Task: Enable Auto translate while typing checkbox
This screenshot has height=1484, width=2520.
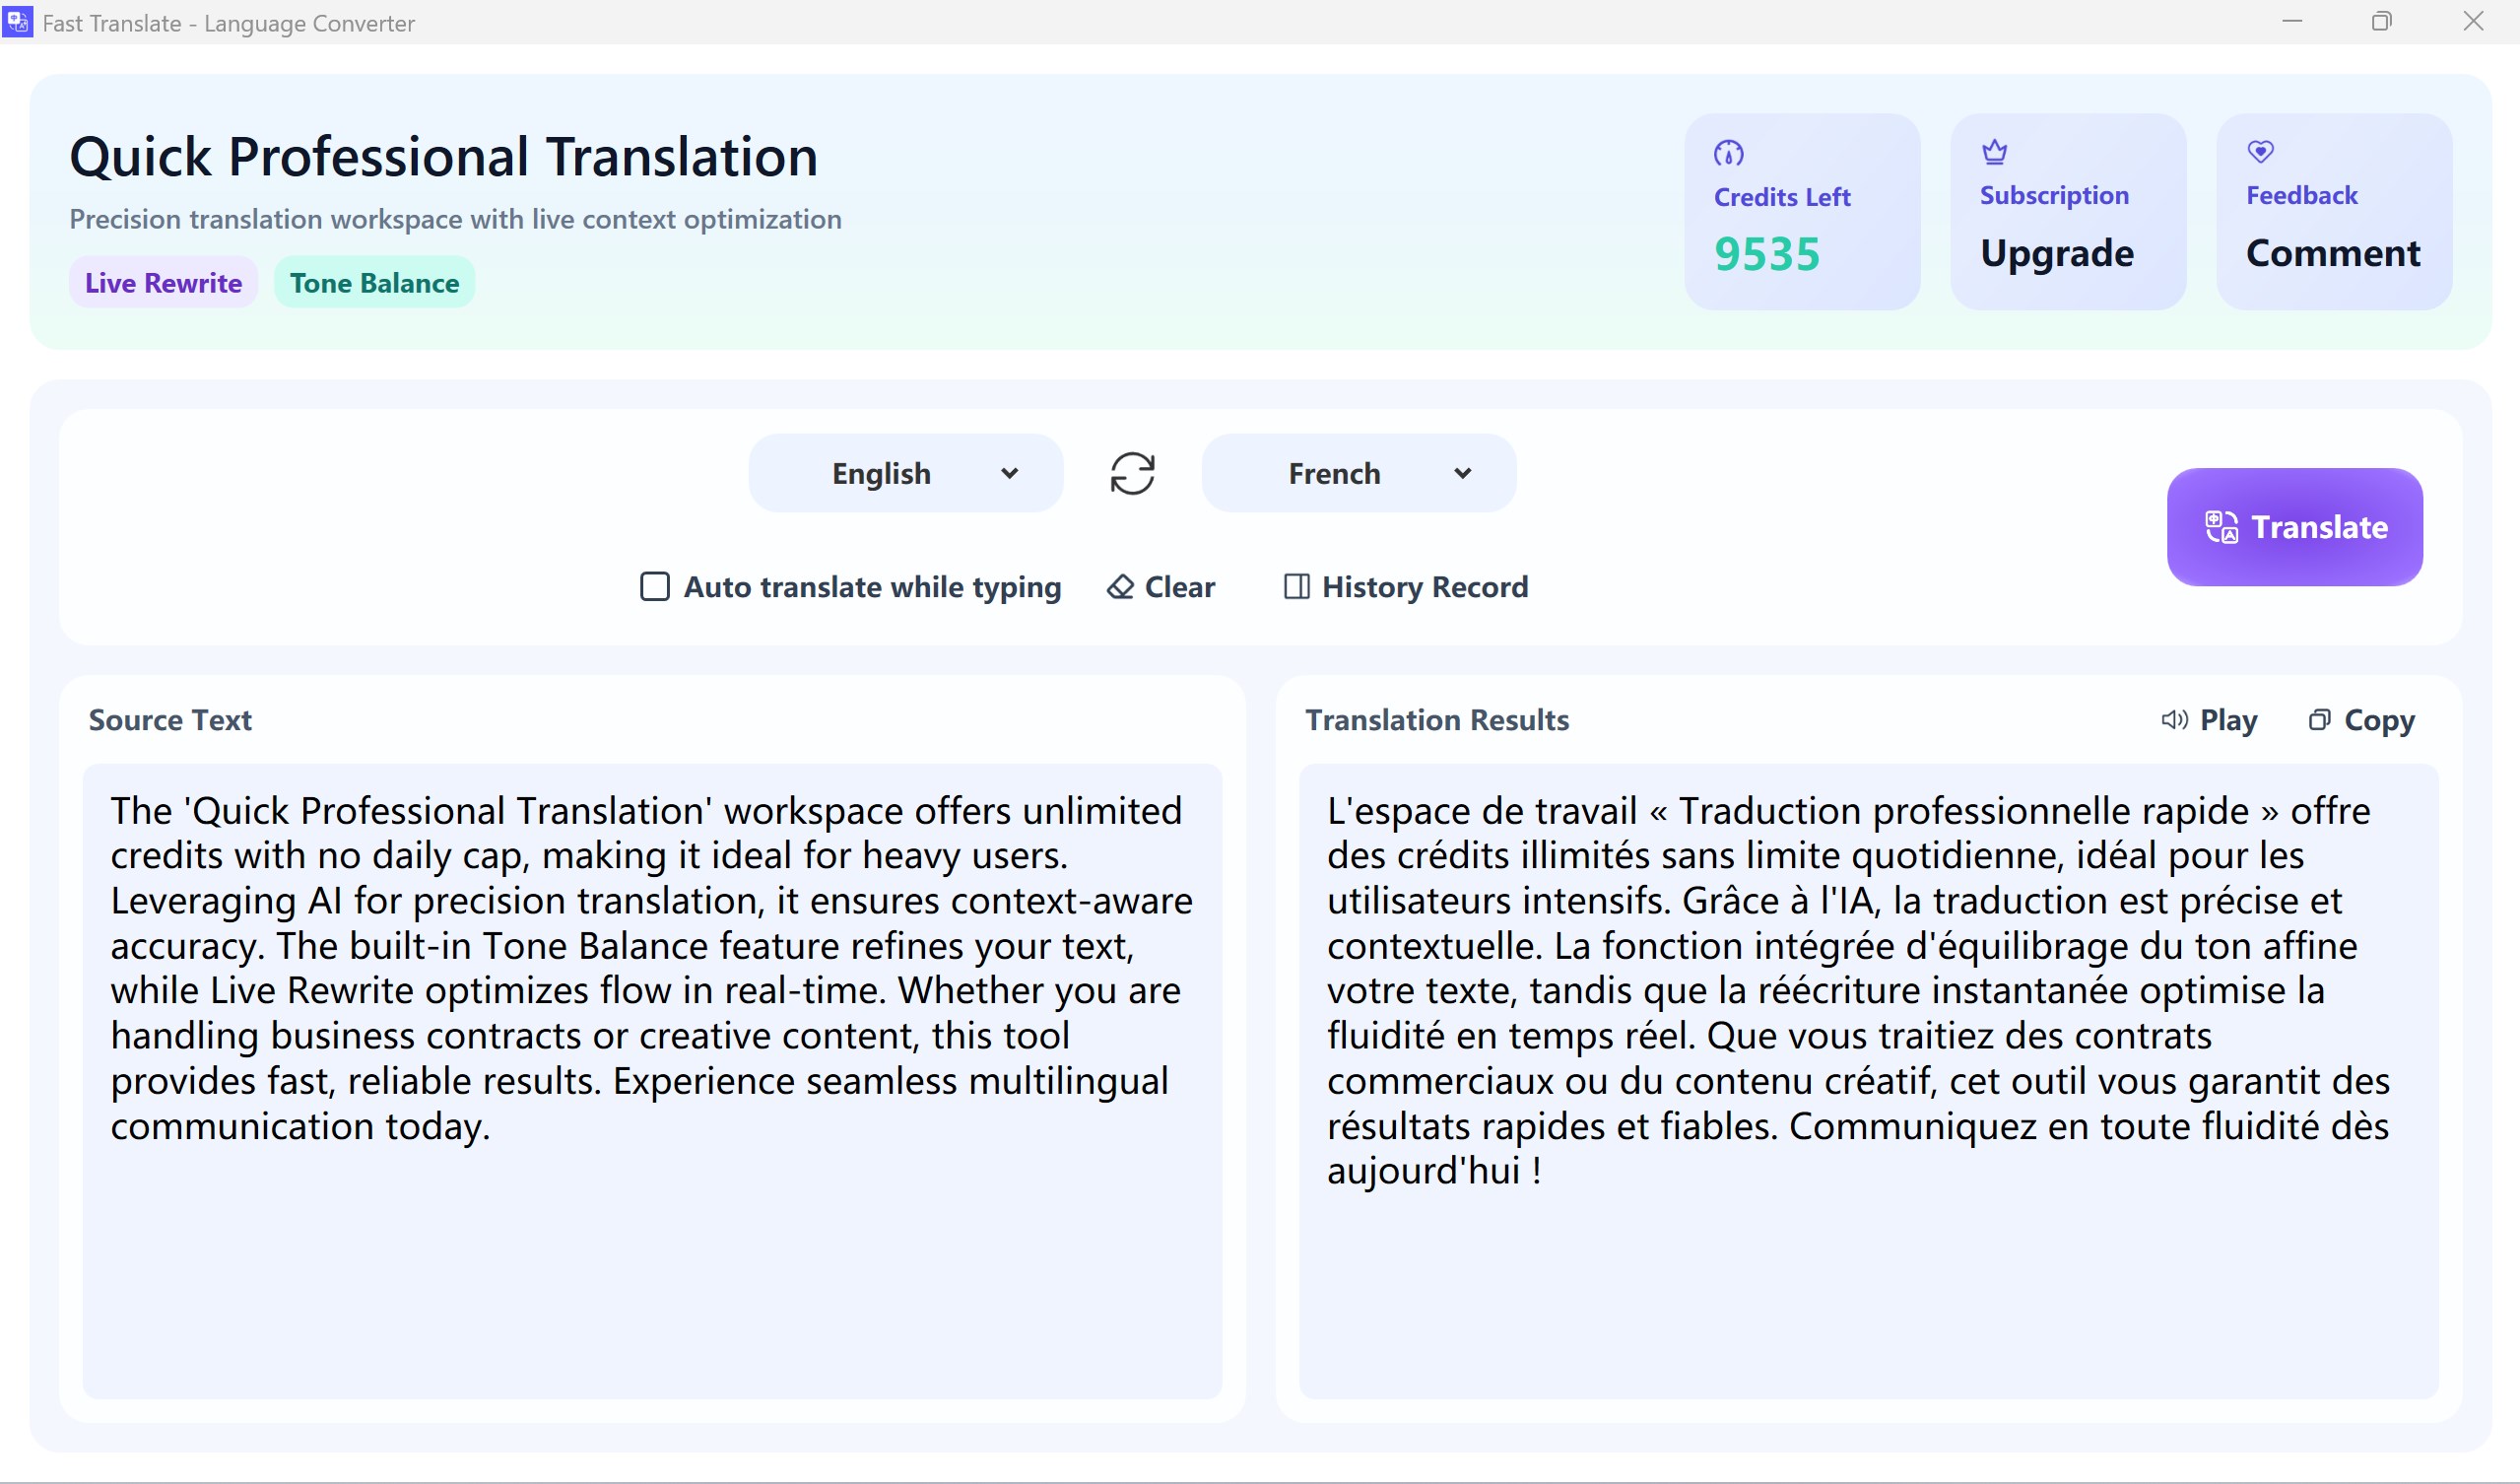Action: [x=655, y=587]
